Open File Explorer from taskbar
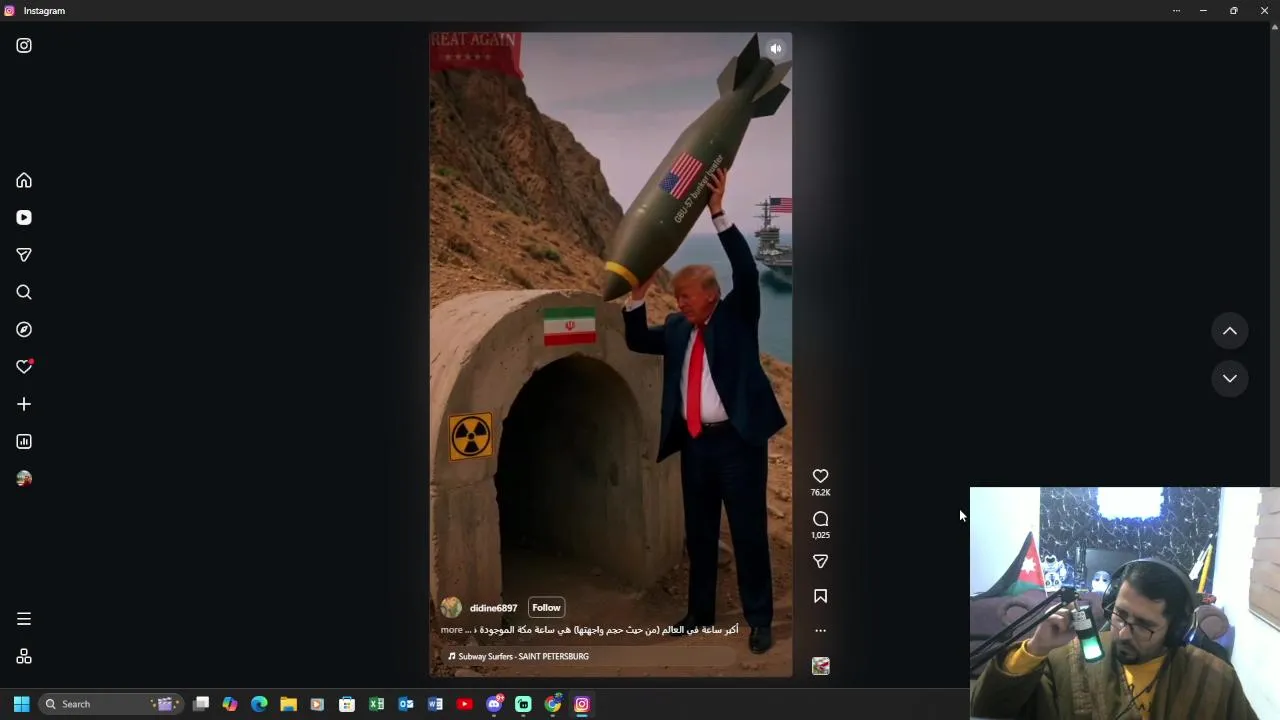The image size is (1280, 720). click(288, 704)
